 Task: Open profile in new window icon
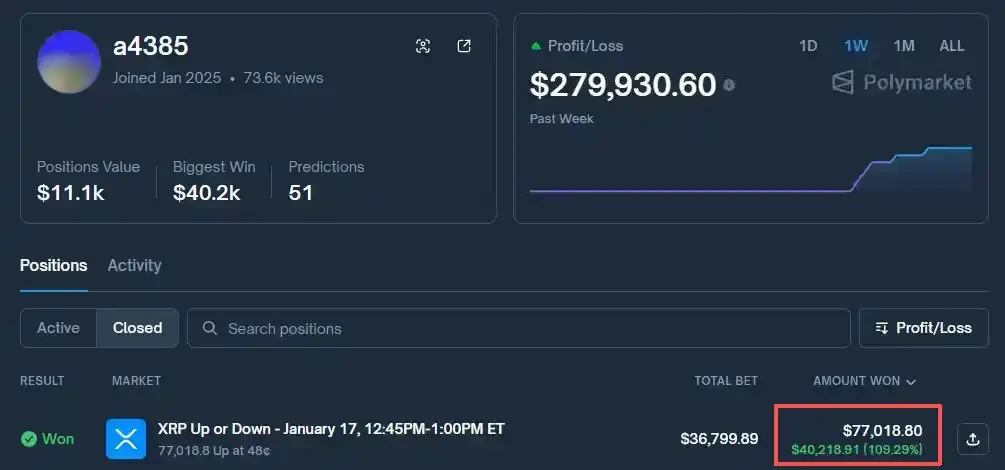464,46
